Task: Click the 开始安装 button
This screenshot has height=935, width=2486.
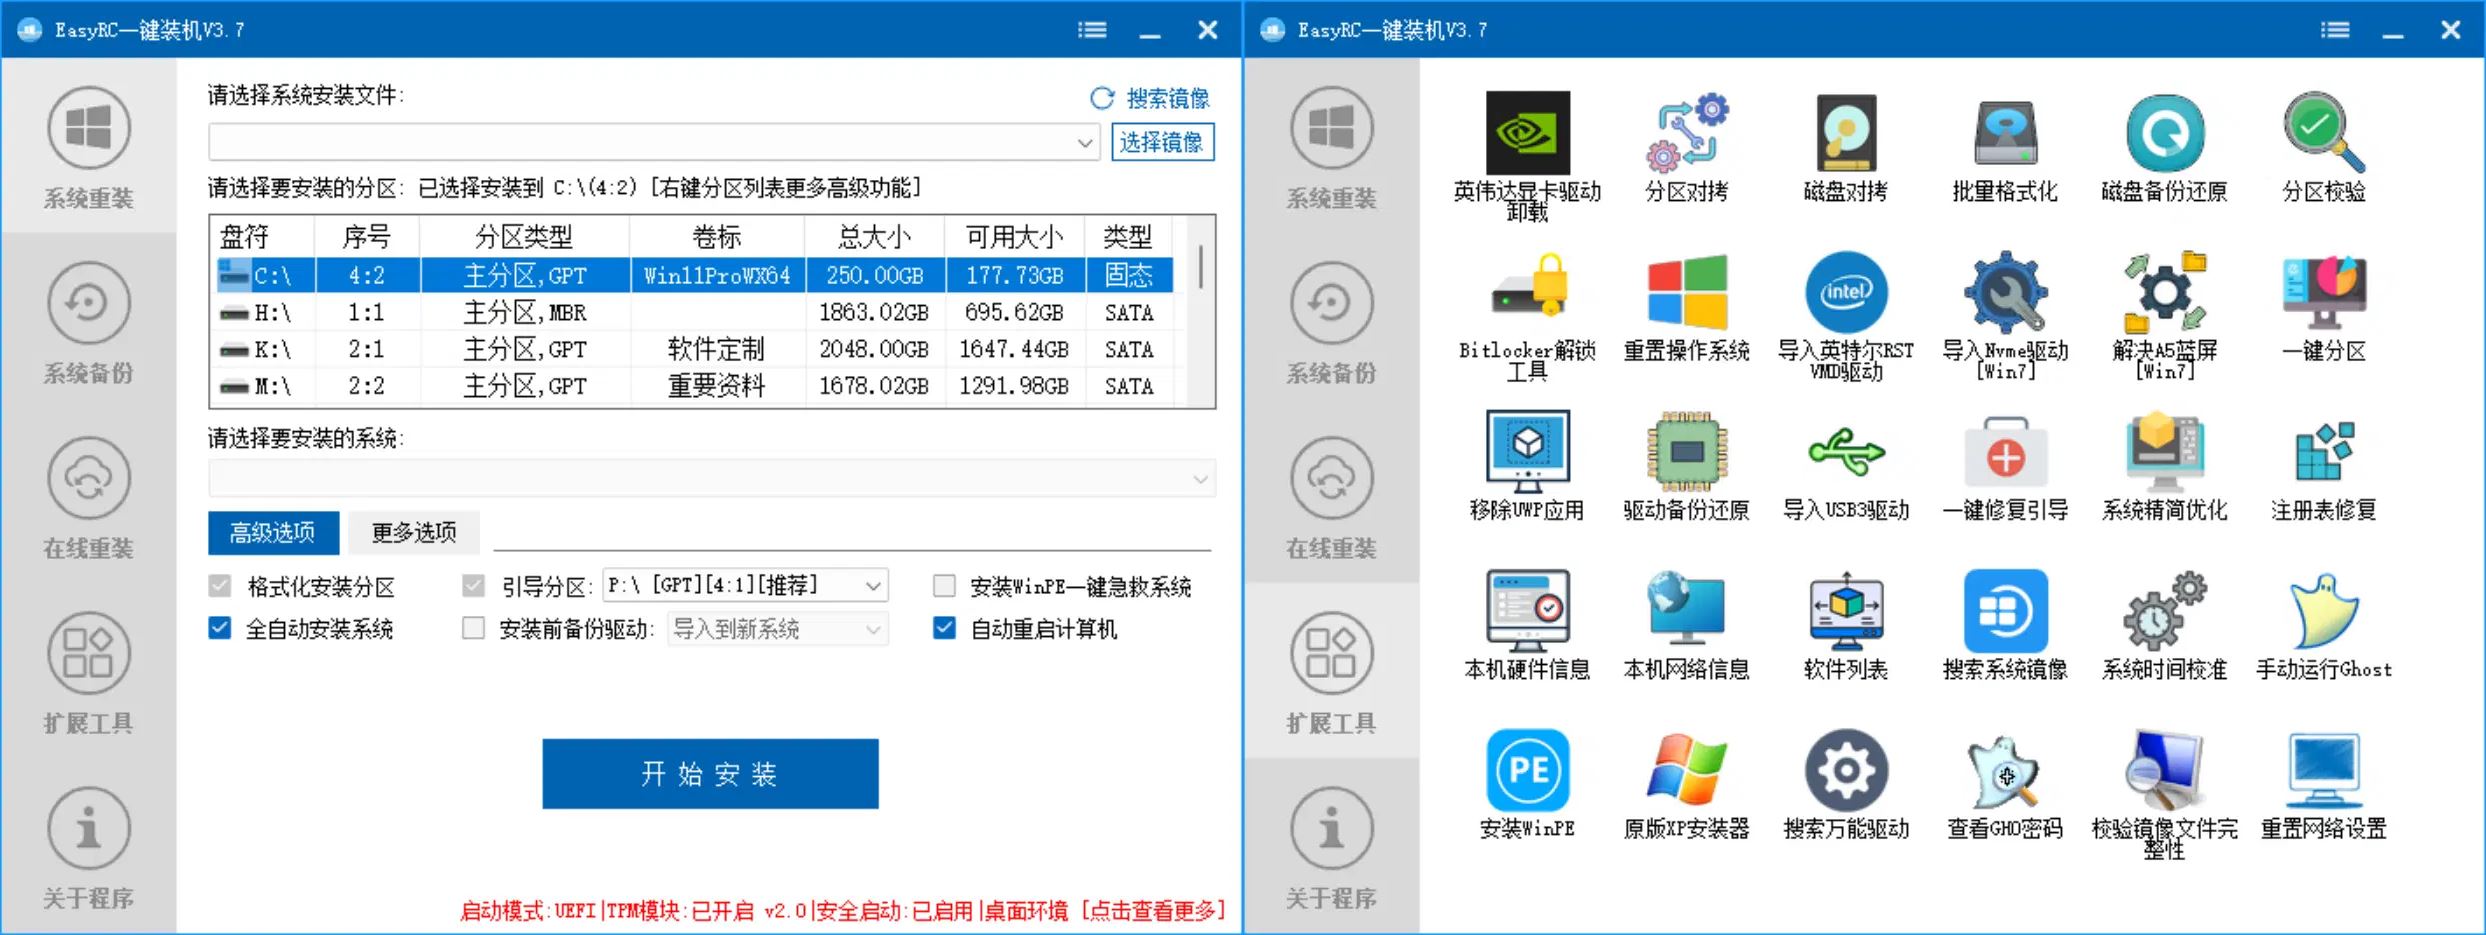Action: (x=709, y=773)
